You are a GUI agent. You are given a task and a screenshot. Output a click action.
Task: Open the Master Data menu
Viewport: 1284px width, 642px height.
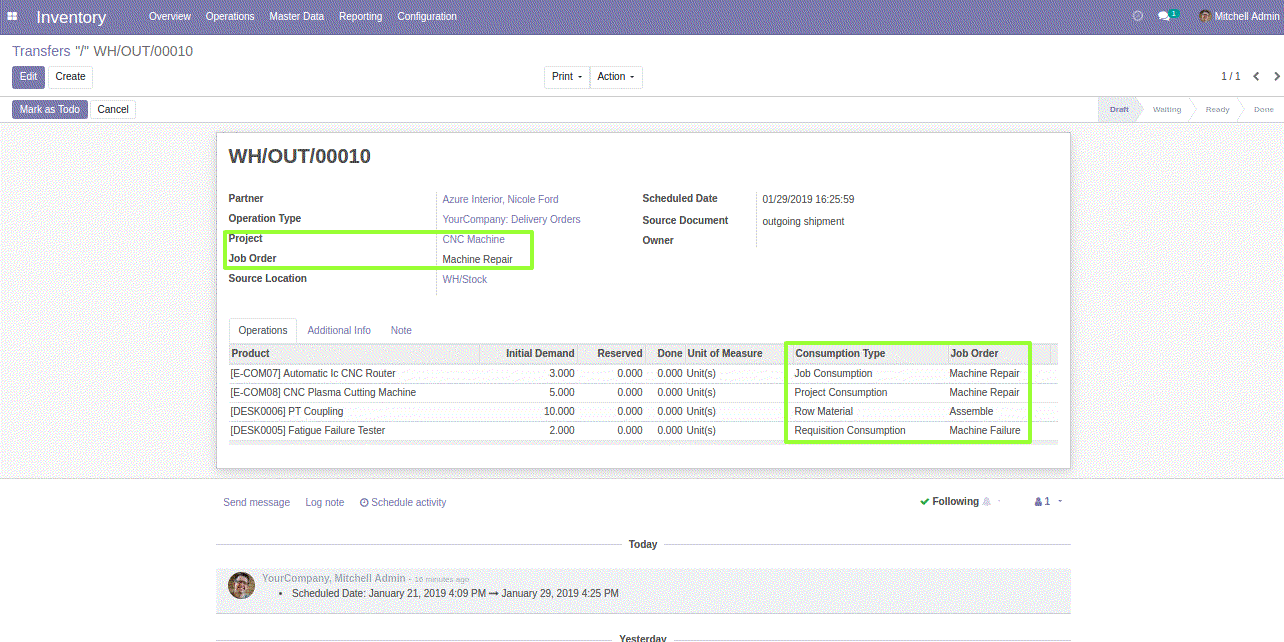click(297, 16)
